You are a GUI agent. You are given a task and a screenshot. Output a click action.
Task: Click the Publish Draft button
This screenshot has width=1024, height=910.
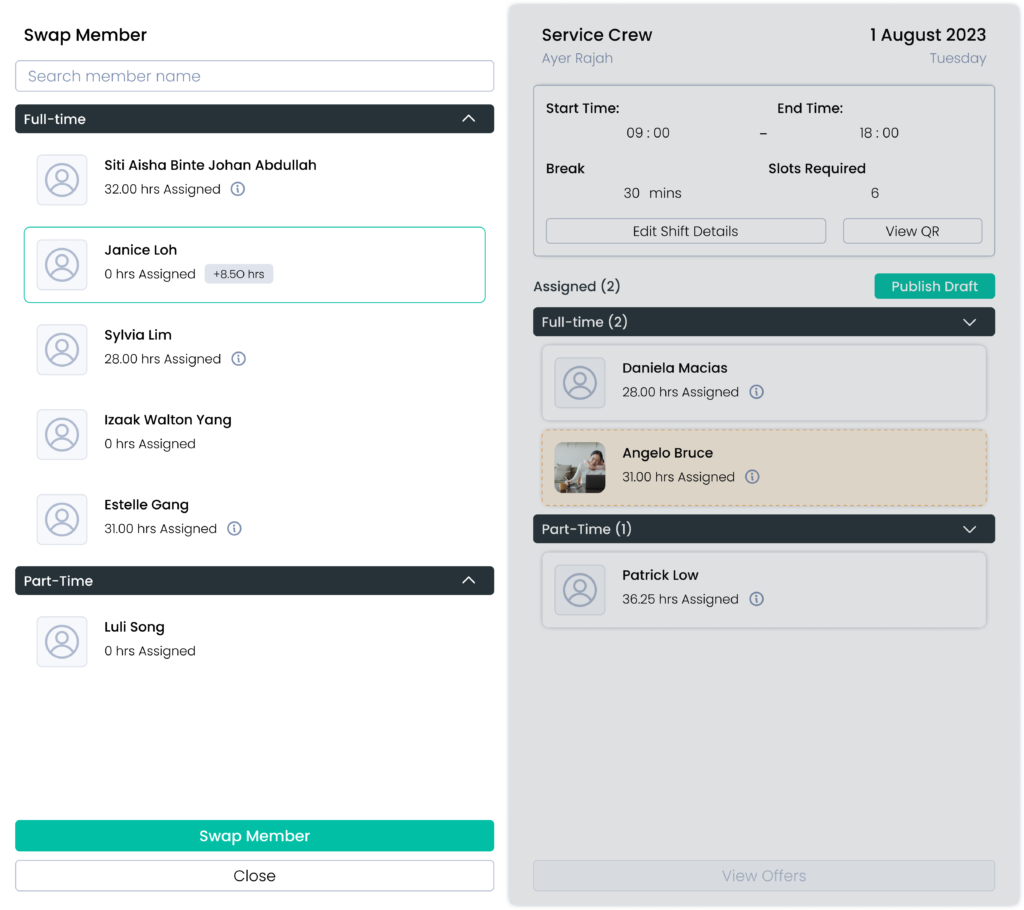point(934,286)
